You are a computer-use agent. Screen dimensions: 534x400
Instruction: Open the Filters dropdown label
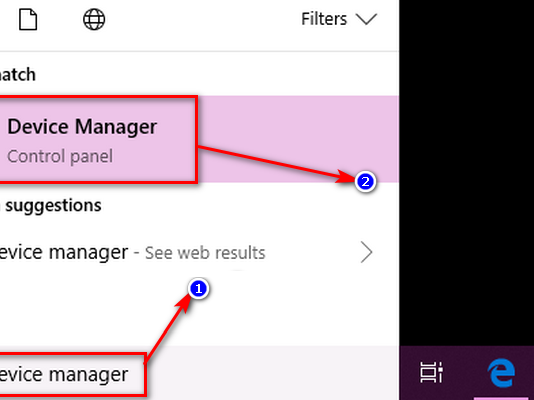[x=324, y=19]
